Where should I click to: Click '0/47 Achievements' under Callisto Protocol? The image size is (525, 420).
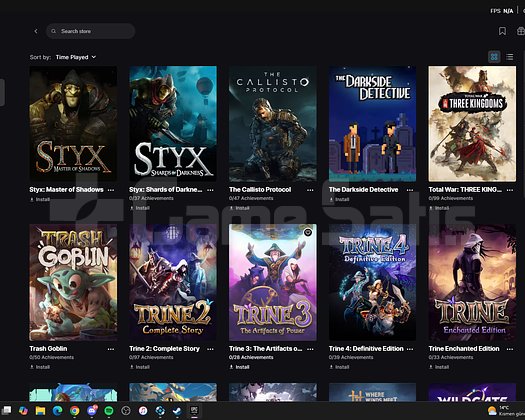point(251,198)
